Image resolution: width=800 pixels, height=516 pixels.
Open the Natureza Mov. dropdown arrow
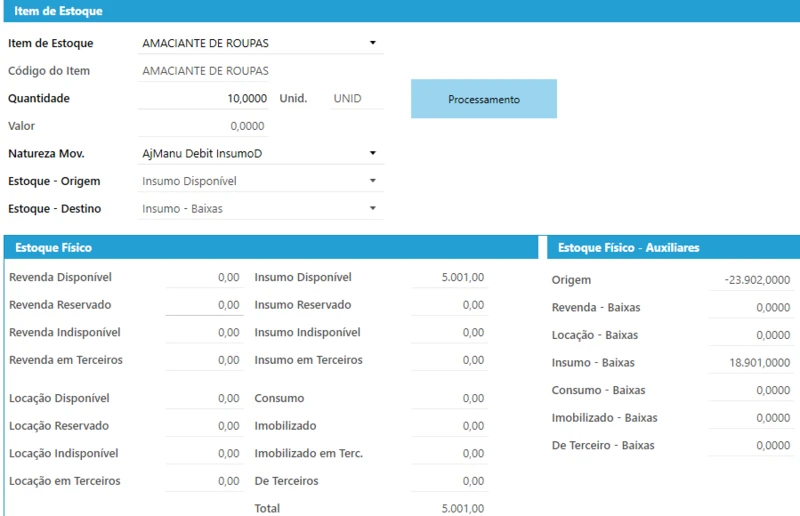(373, 153)
